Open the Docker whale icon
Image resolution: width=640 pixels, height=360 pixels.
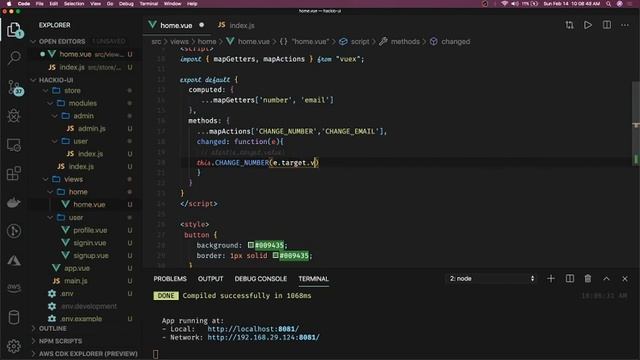[x=14, y=202]
